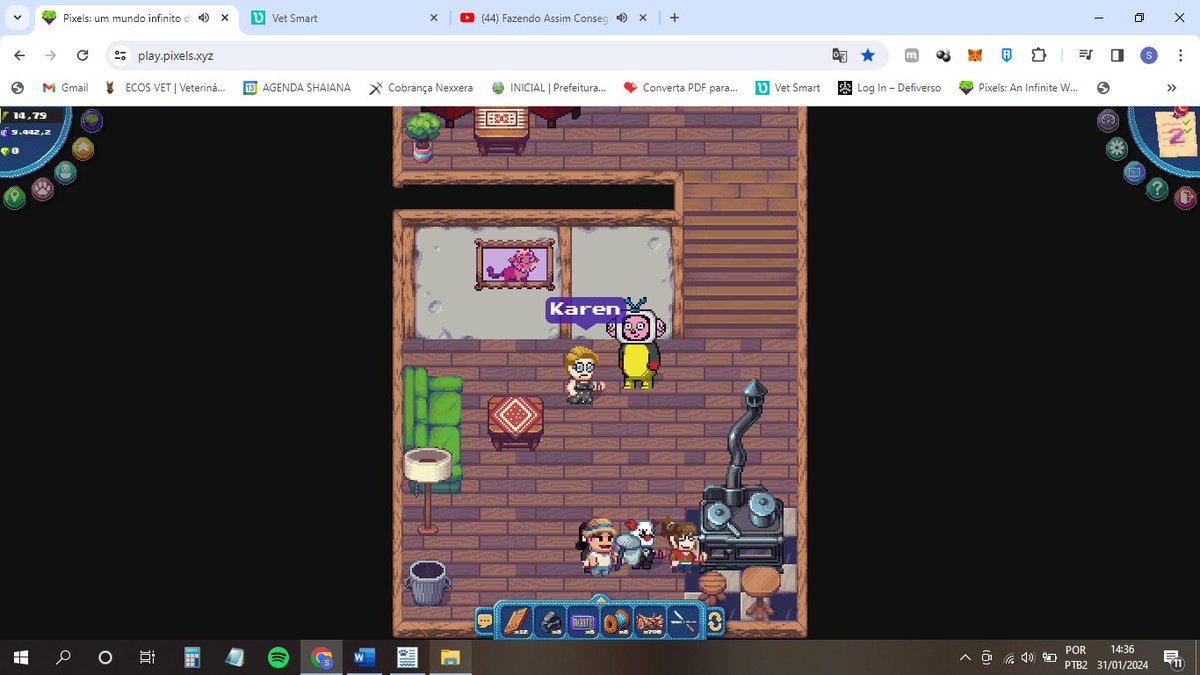Open the Windows Start menu
Screen dimensions: 1200x675
click(x=21, y=657)
